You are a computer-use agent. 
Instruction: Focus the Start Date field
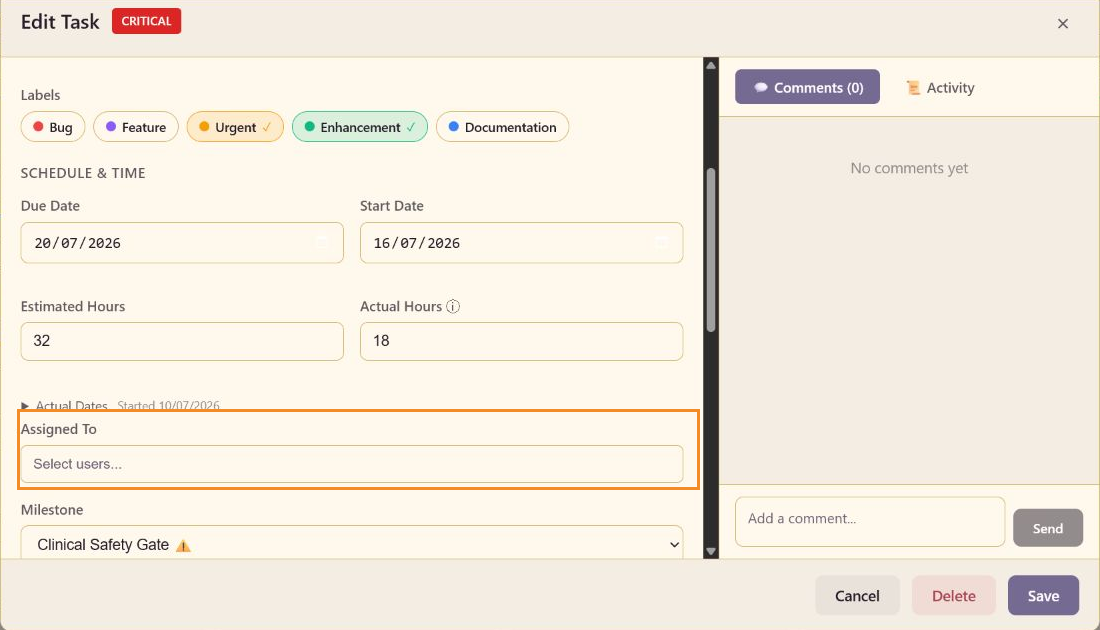point(521,243)
